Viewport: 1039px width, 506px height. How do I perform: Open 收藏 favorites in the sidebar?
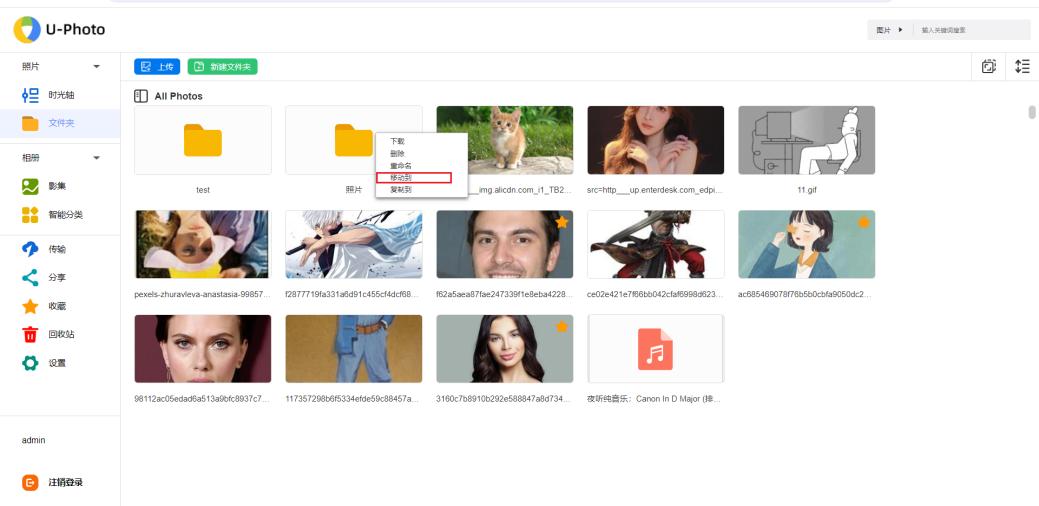pyautogui.click(x=57, y=306)
